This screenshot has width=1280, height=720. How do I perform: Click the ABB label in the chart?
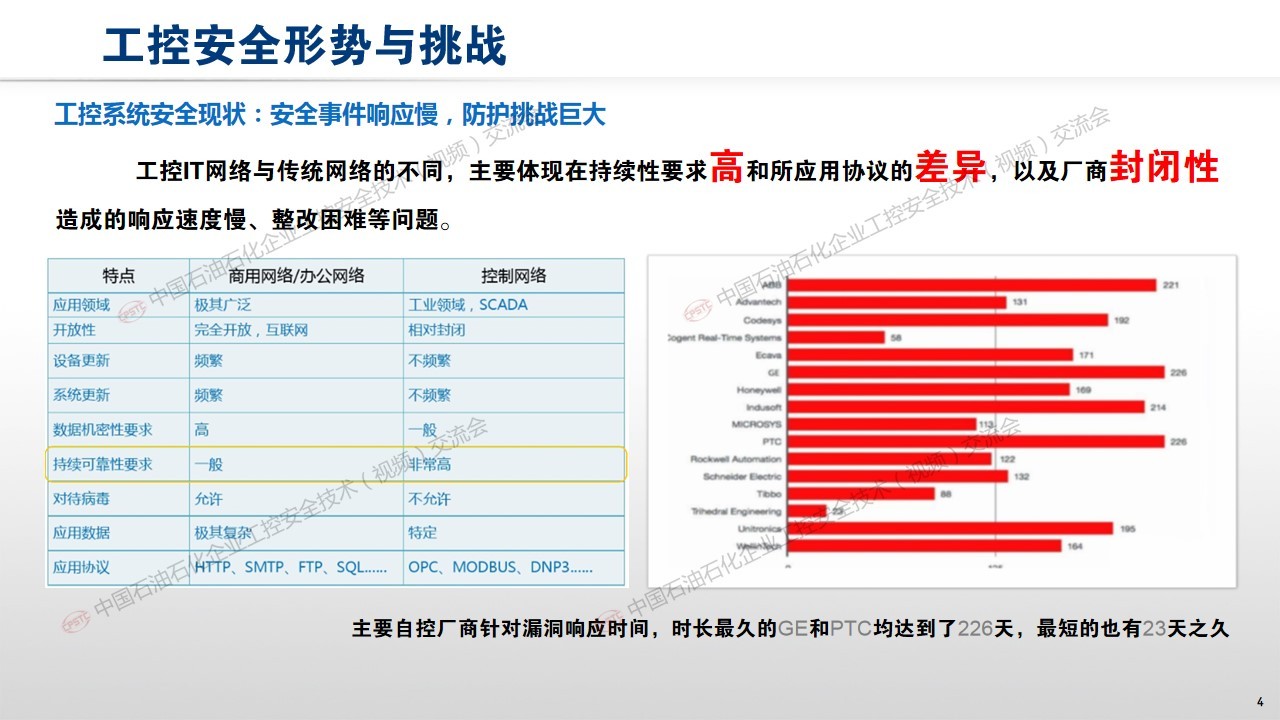point(771,285)
